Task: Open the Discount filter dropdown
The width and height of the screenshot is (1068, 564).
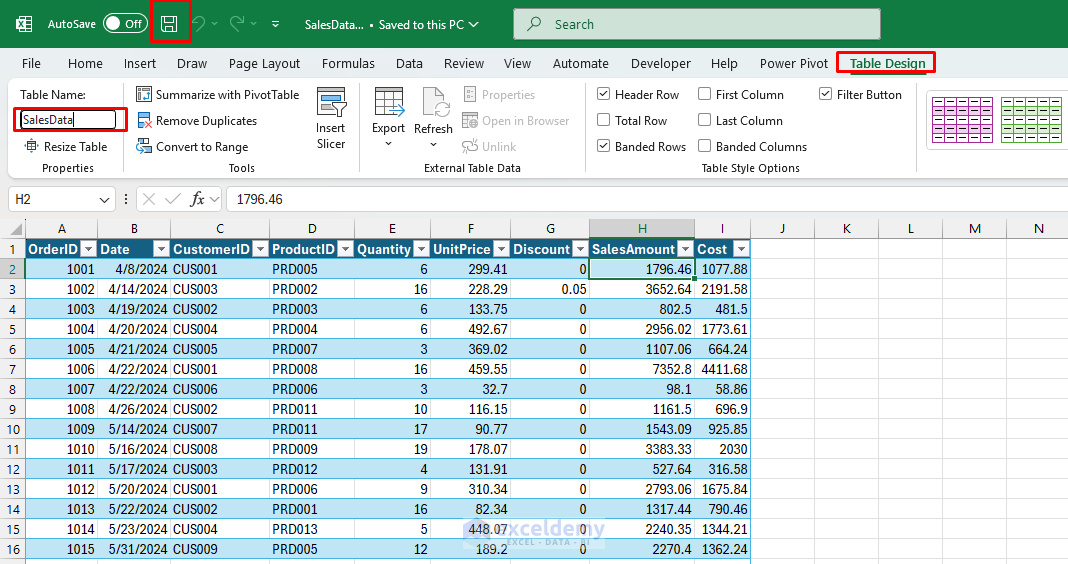Action: click(x=580, y=249)
